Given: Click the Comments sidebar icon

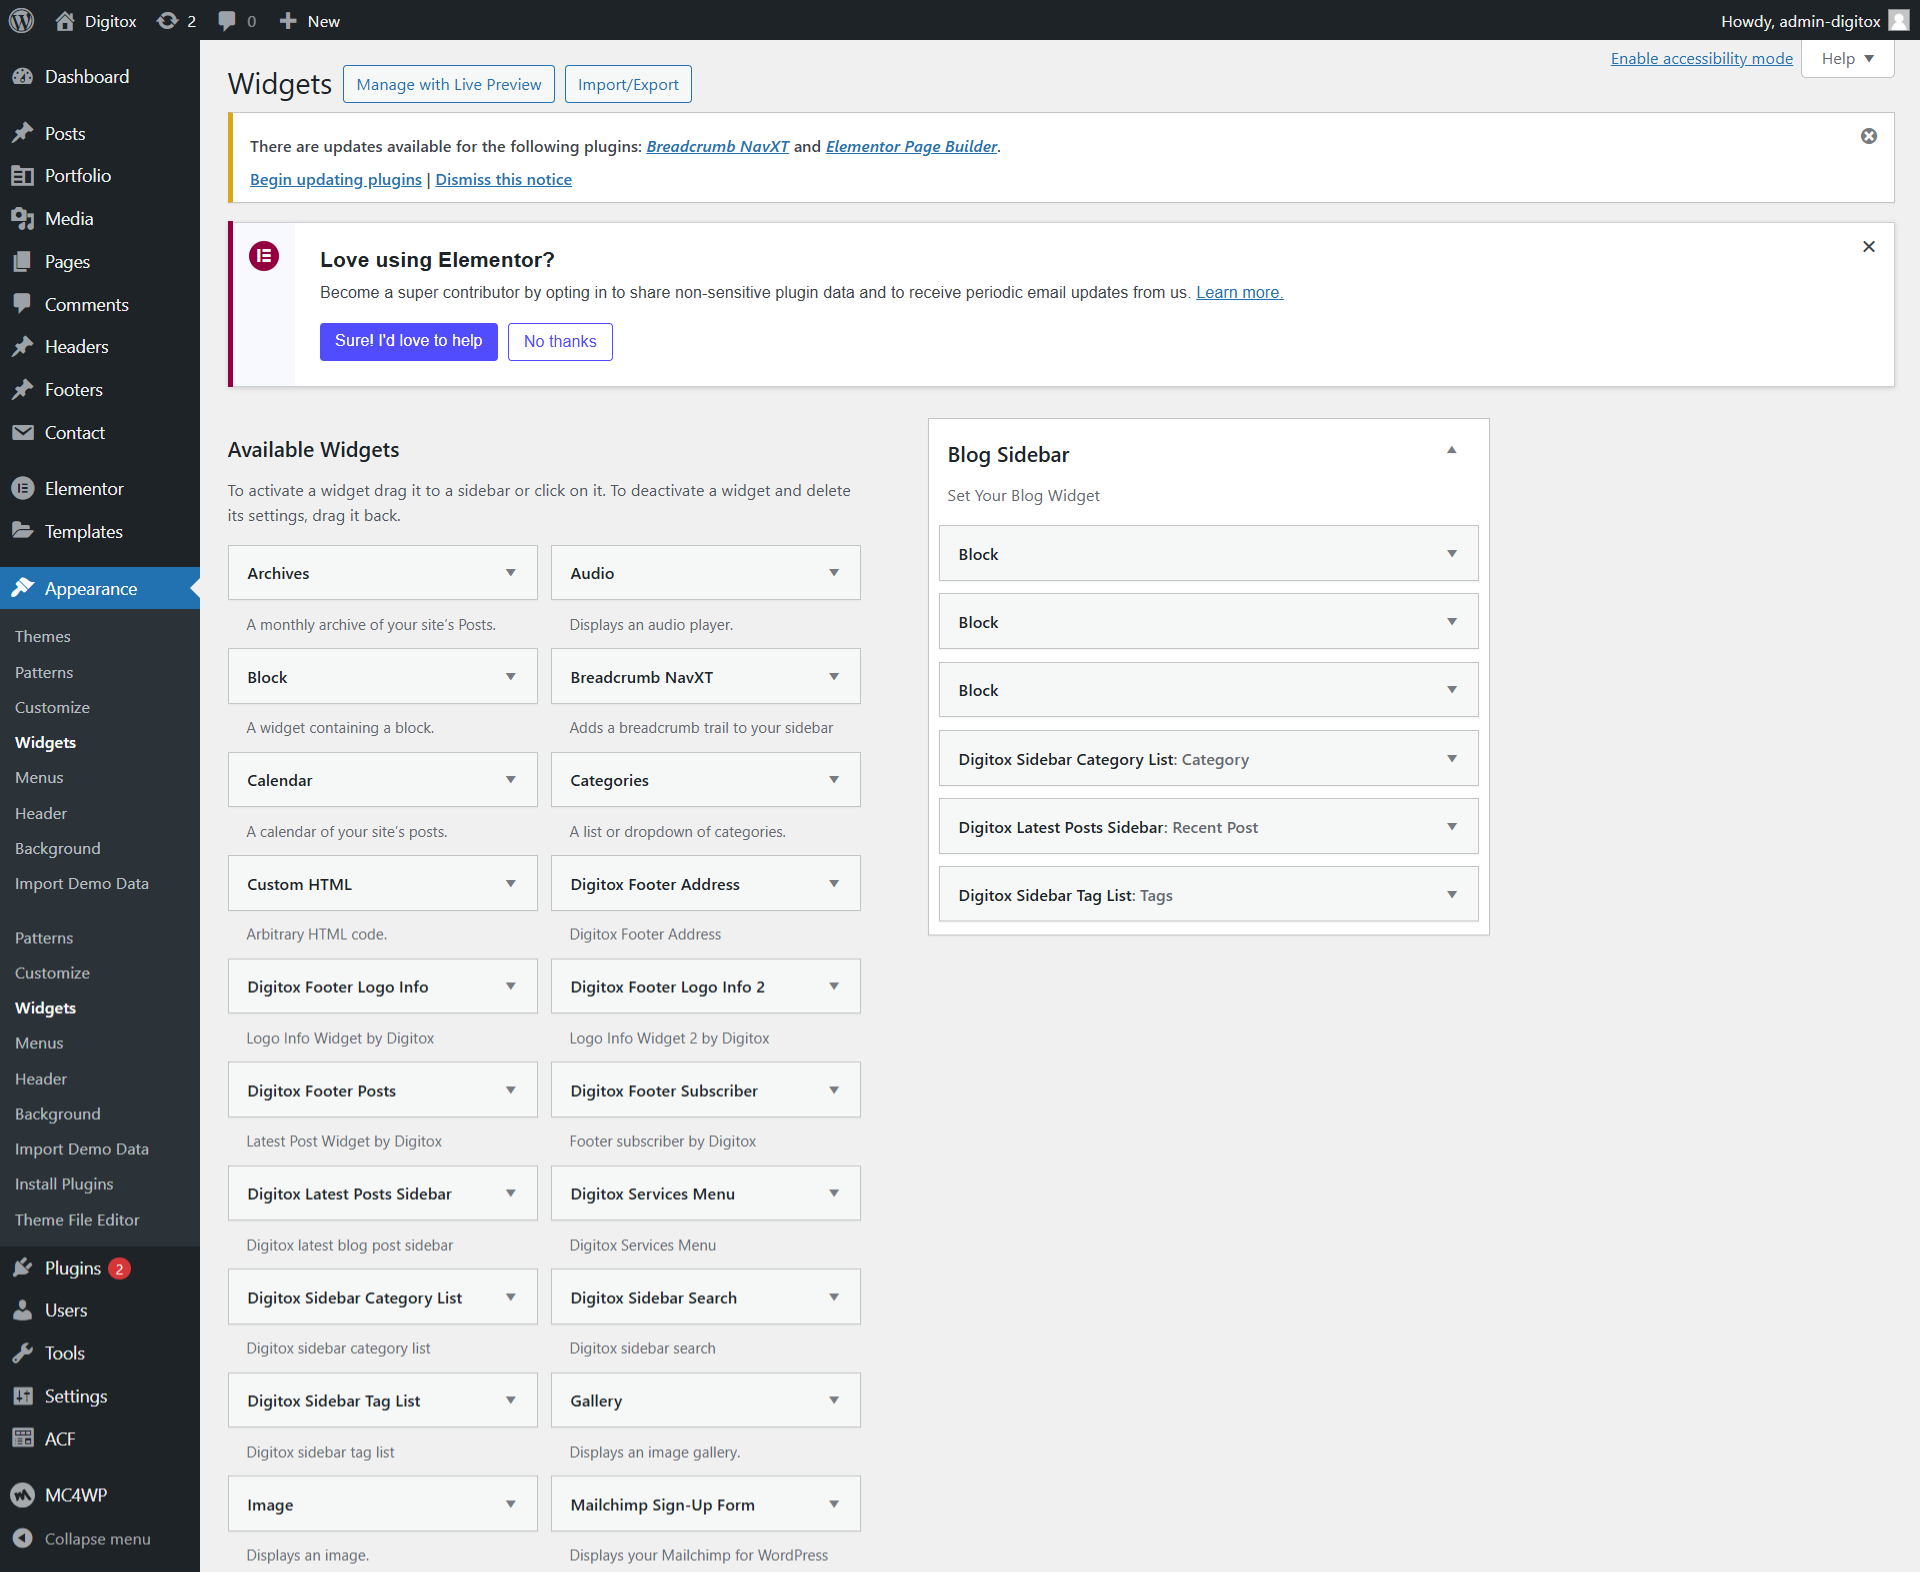Looking at the screenshot, I should [23, 304].
